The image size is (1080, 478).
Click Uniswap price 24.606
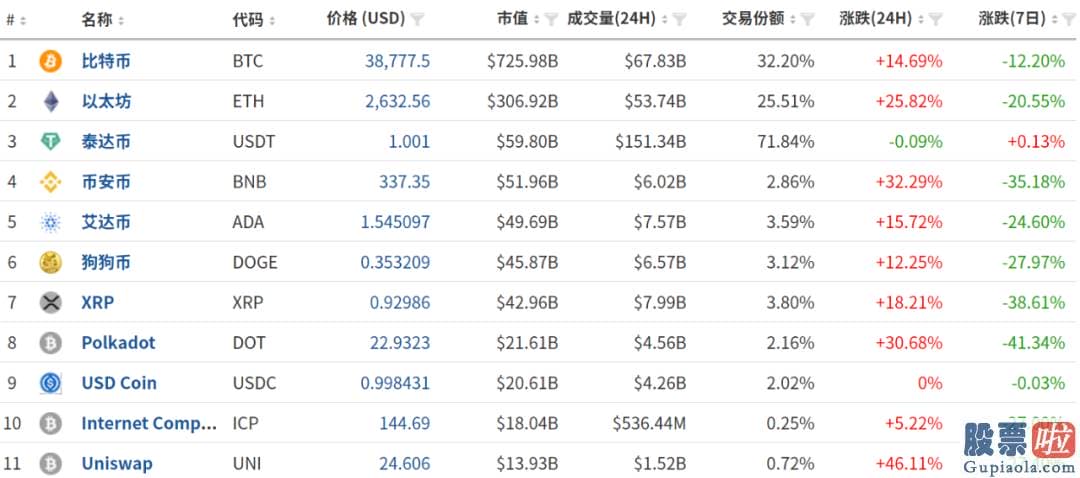coord(405,464)
